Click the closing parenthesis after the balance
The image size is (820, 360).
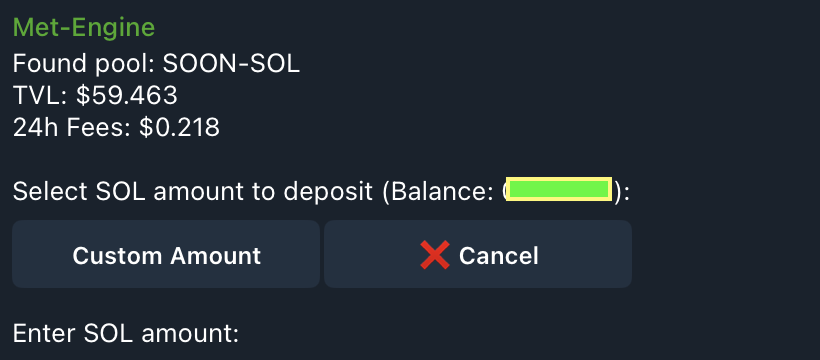coord(618,192)
